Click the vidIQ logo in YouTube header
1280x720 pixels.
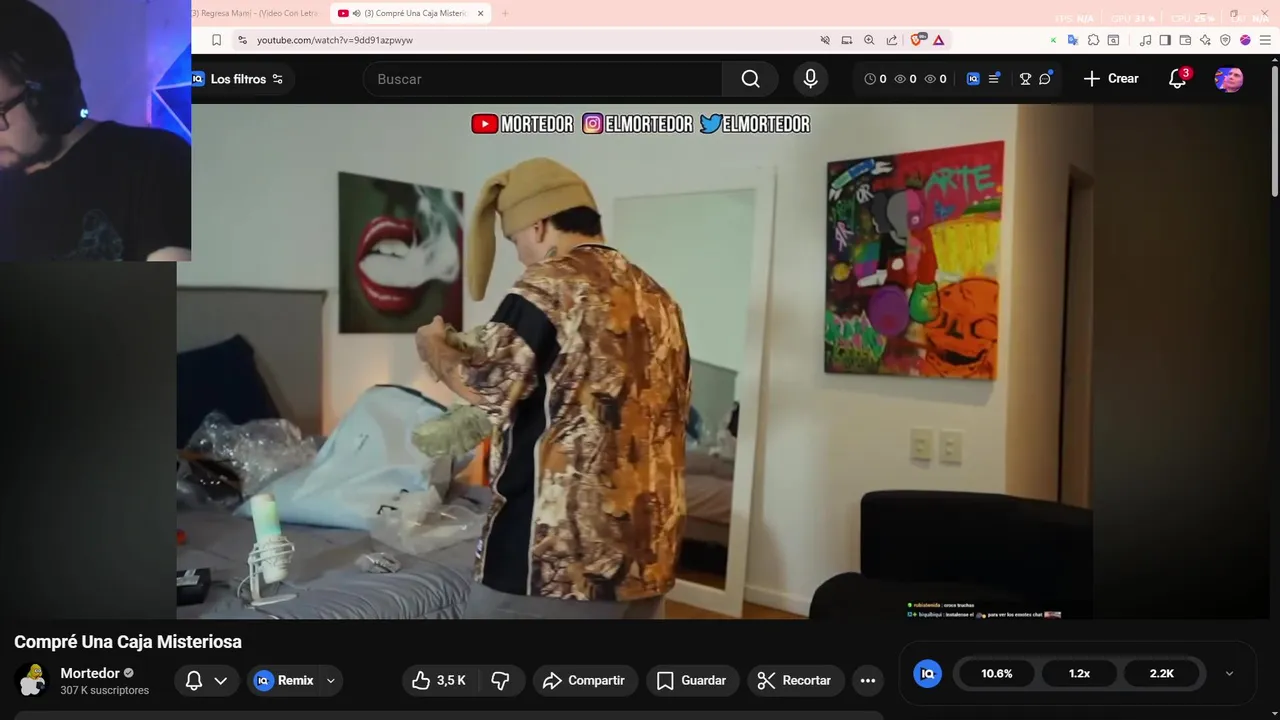point(973,79)
